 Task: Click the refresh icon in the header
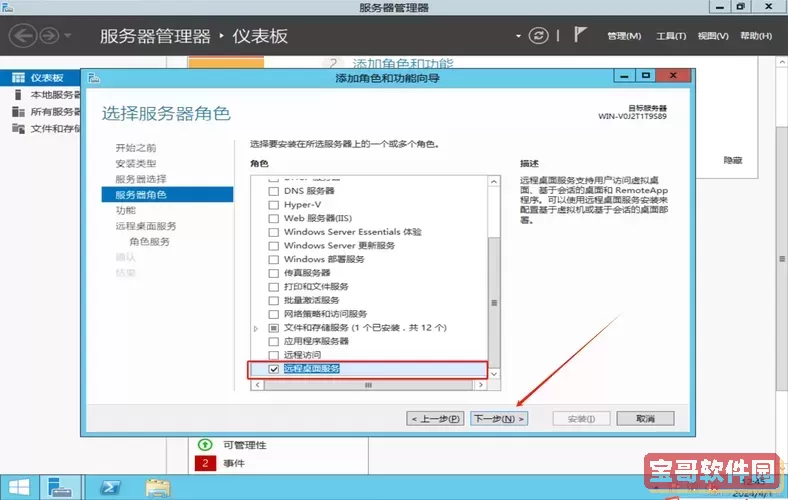[539, 35]
